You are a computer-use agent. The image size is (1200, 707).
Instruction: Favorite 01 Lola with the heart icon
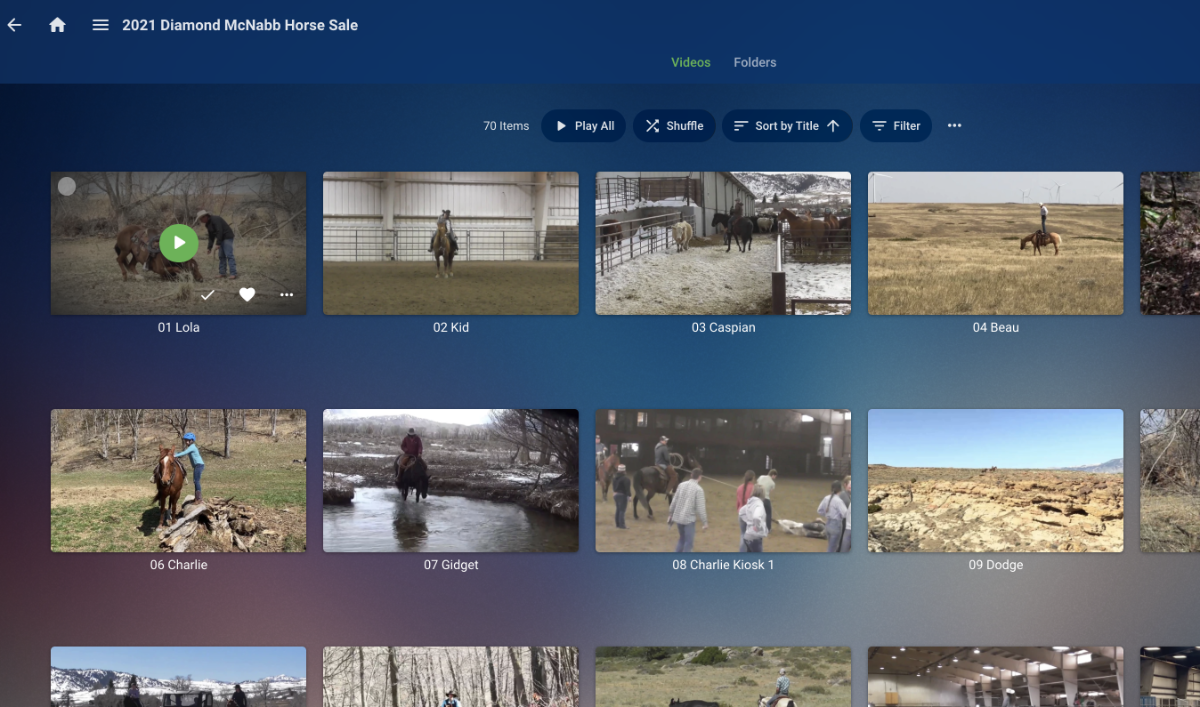[247, 294]
